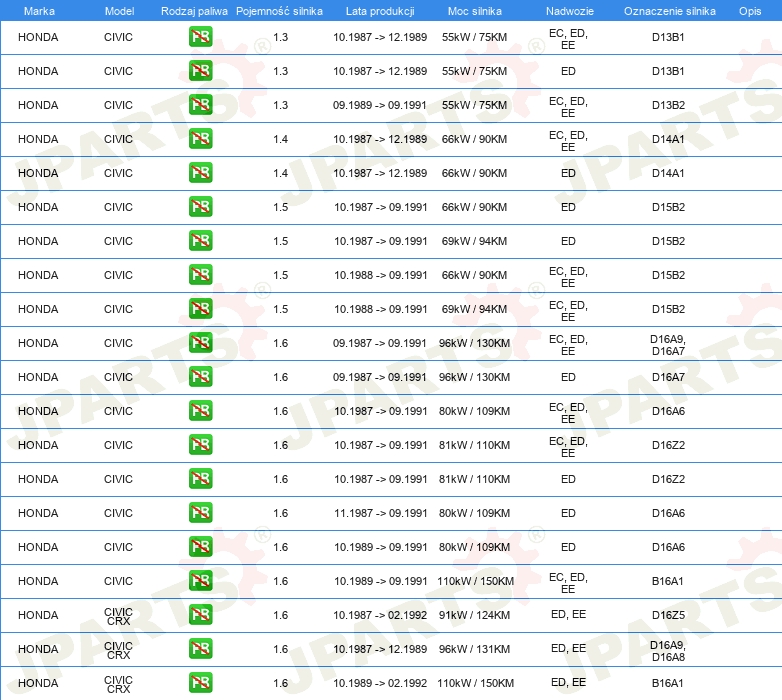
Task: Click the D16A9, D16A7 engine code cell
Action: (x=668, y=345)
